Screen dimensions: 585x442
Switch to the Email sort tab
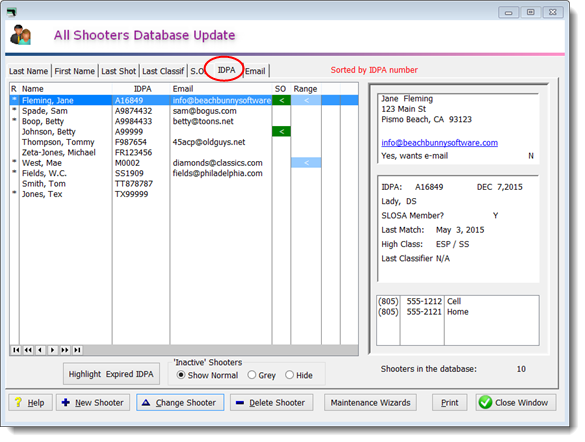[255, 71]
